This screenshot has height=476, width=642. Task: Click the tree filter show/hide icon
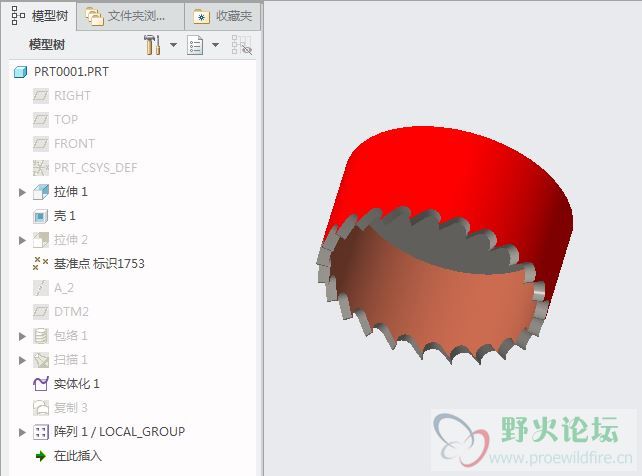click(242, 45)
